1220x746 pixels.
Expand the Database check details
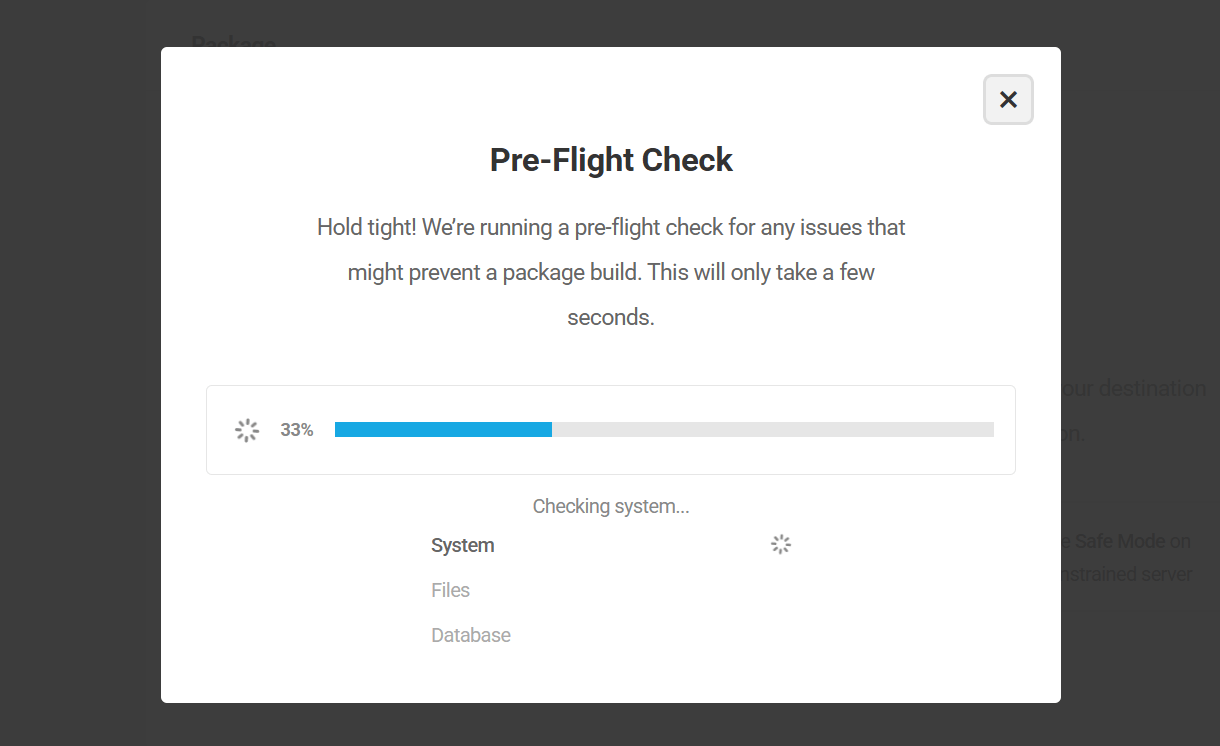tap(471, 635)
